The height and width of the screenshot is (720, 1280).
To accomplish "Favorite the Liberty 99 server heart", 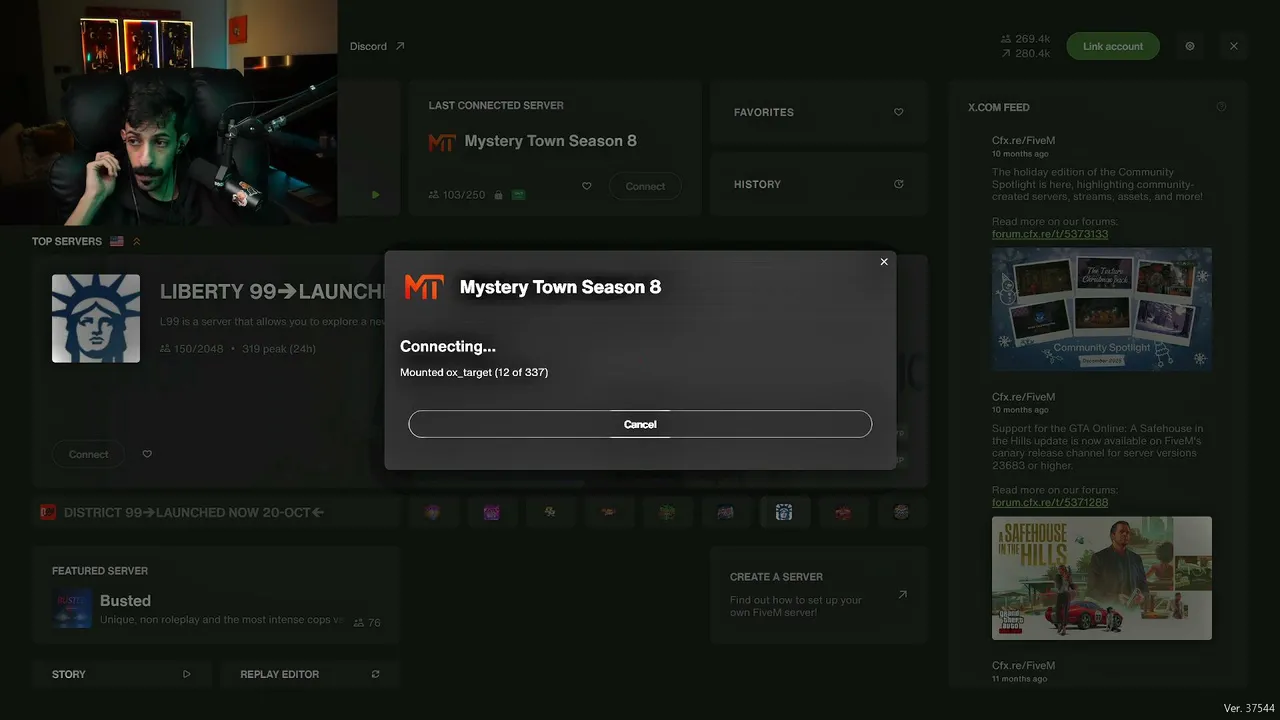I will click(147, 454).
